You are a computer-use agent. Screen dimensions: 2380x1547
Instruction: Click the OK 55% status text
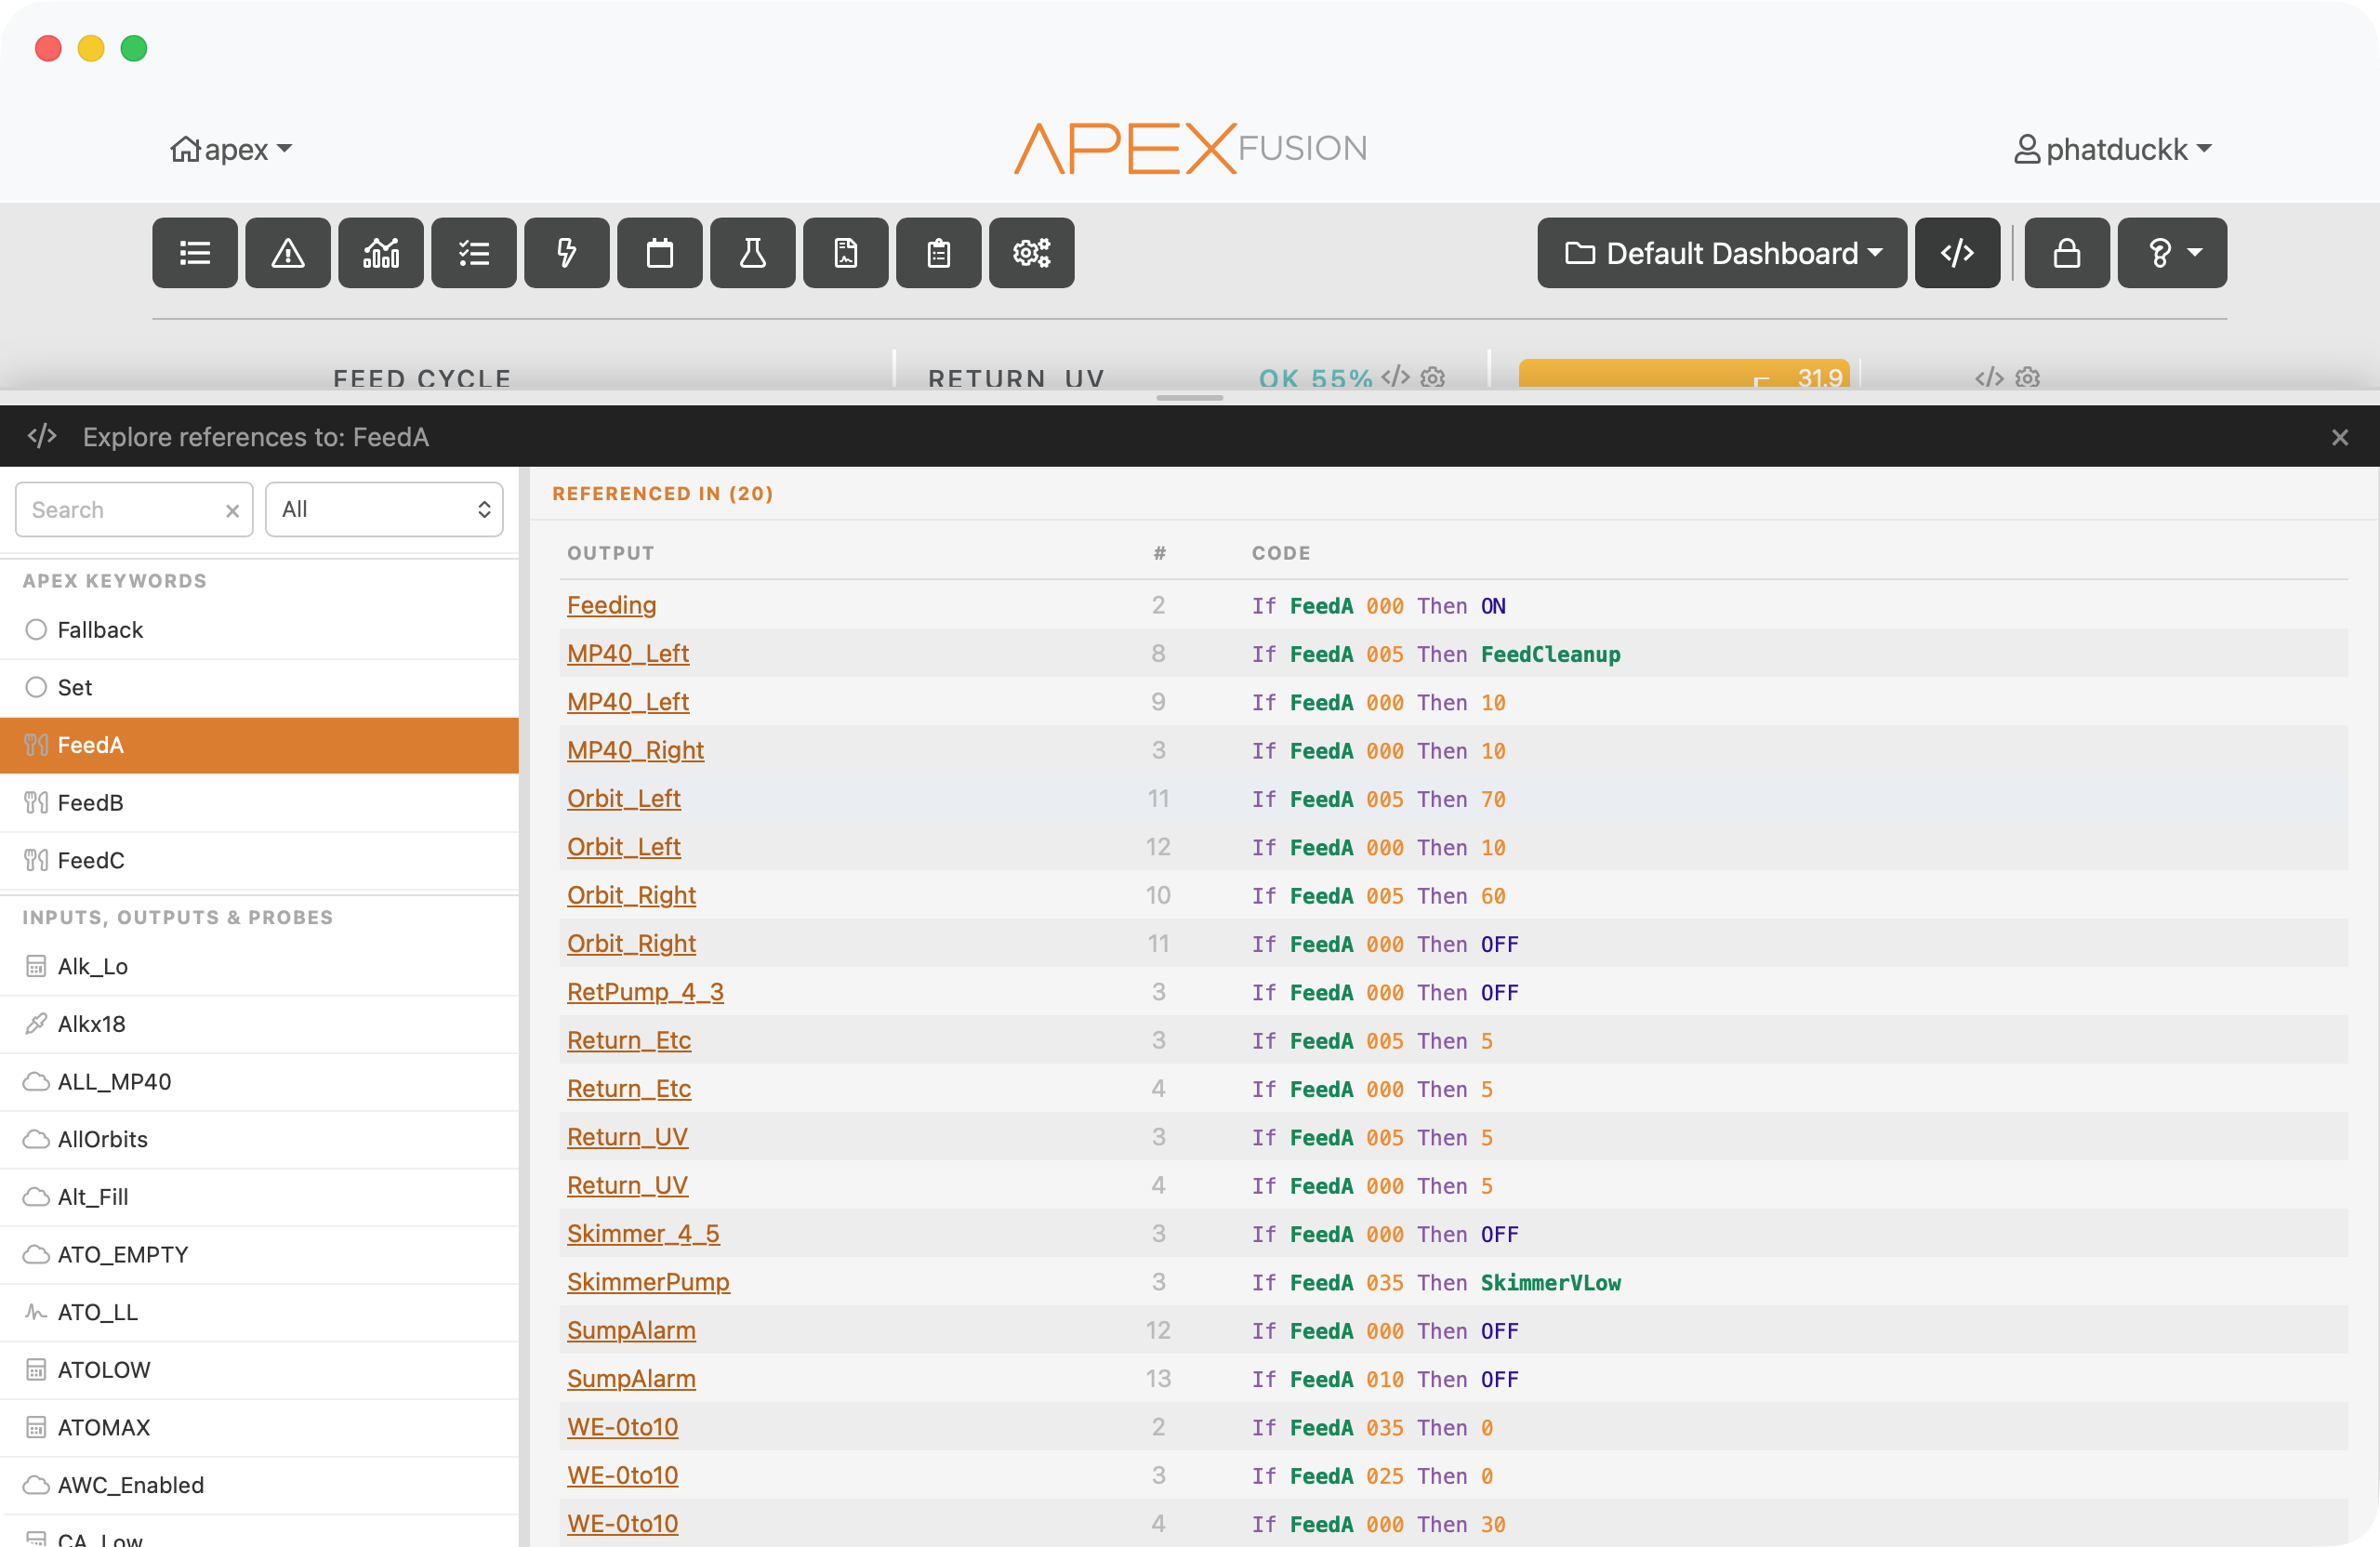(x=1316, y=378)
